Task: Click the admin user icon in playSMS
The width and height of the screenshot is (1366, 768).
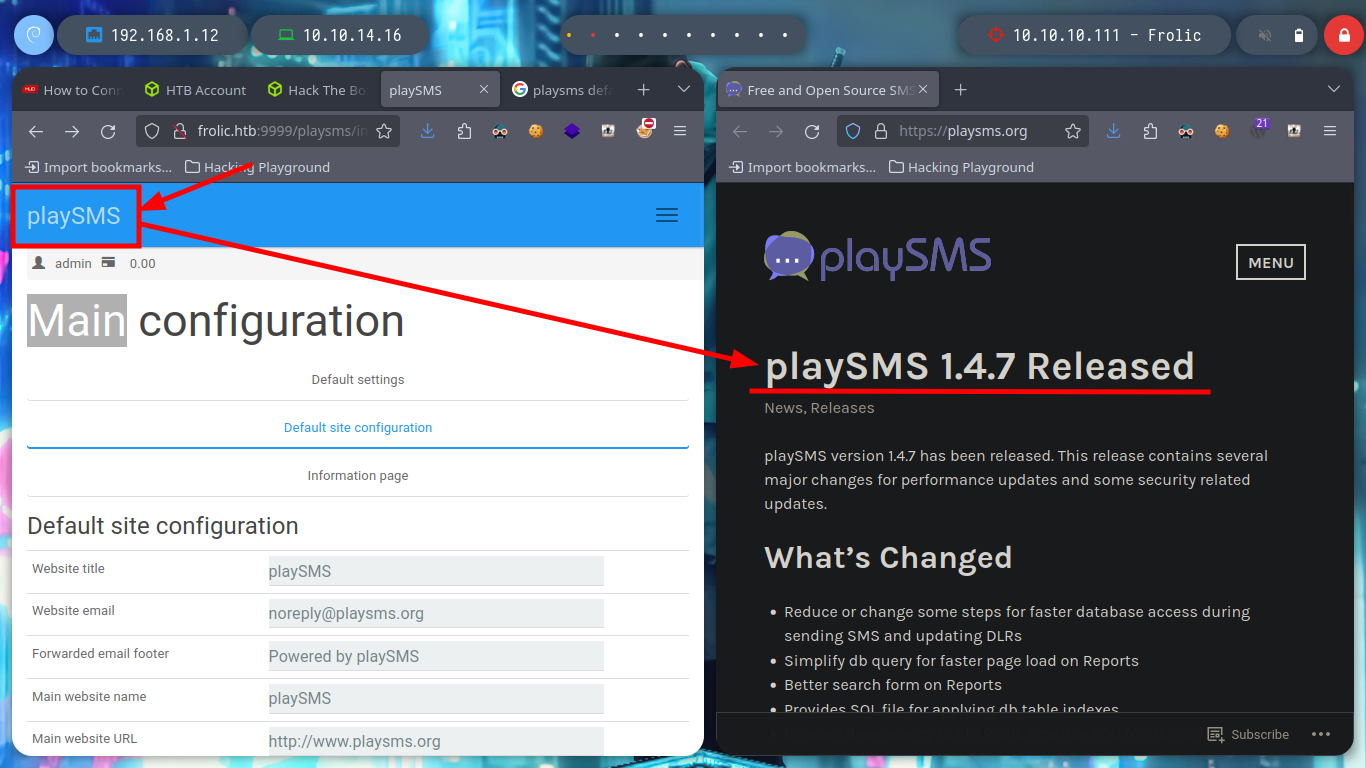Action: 39,263
